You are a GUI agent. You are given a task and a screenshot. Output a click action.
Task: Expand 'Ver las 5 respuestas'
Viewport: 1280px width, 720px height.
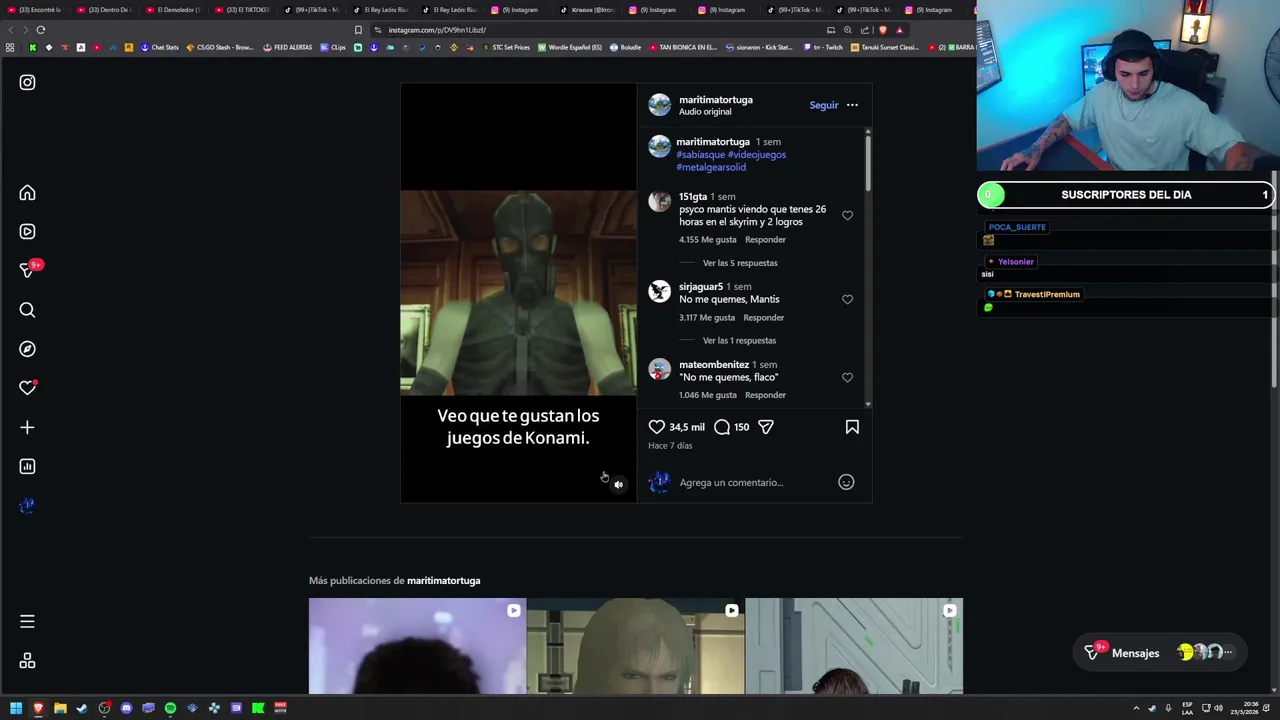740,263
